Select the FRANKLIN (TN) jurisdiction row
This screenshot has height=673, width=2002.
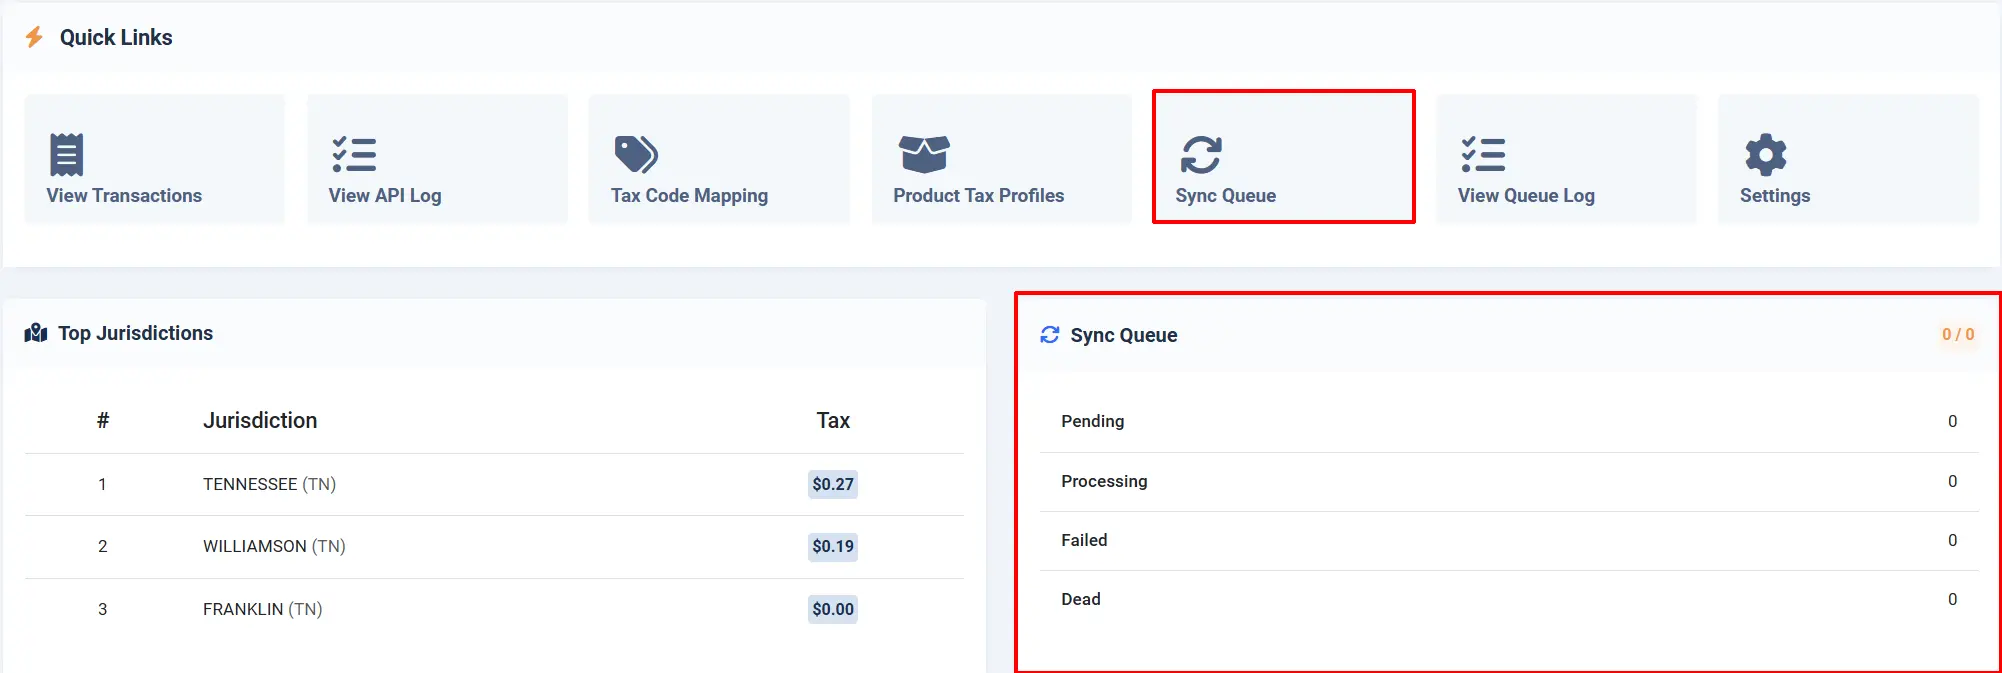pyautogui.click(x=494, y=609)
